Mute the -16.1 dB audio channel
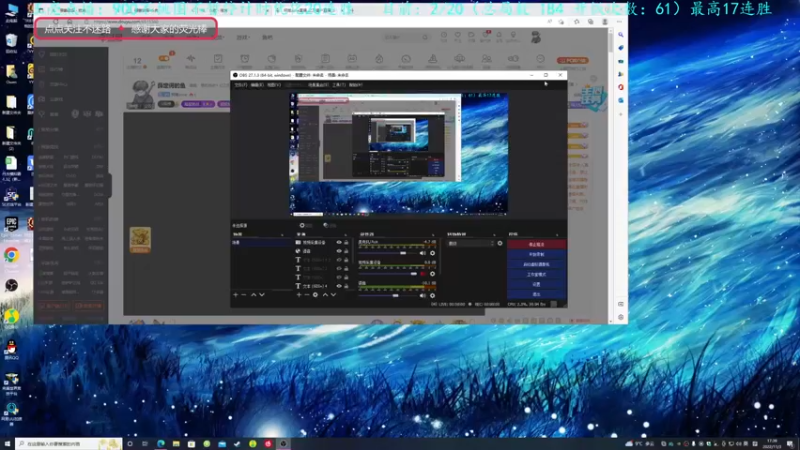This screenshot has height=450, width=800. (422, 295)
